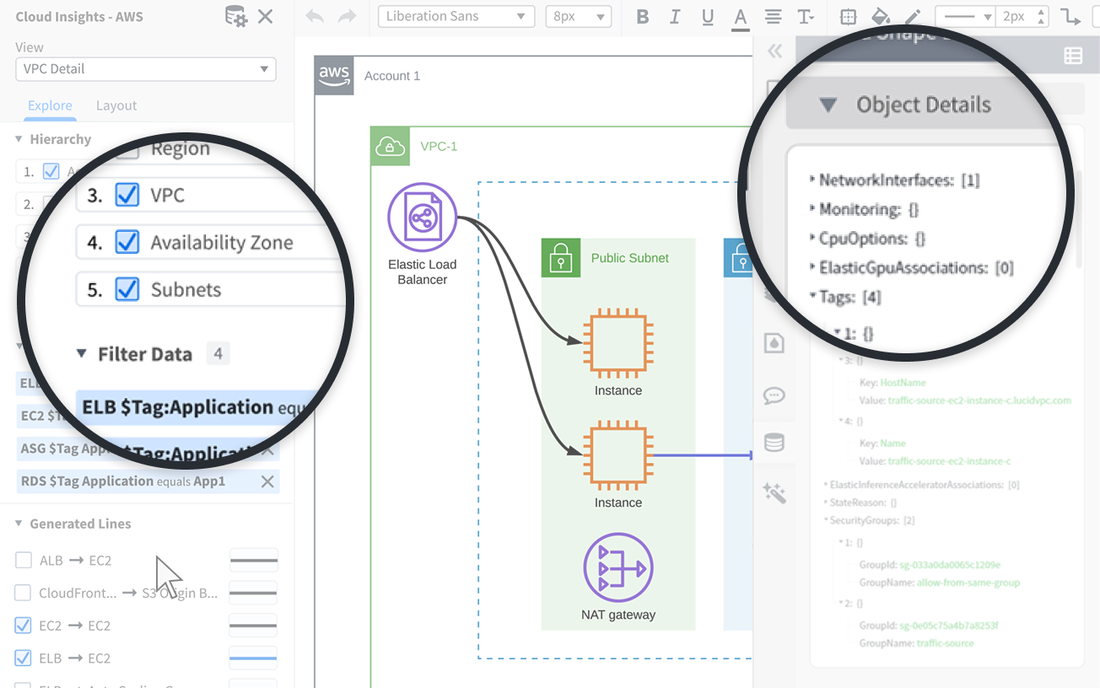Select the NAT gateway icon
Image resolution: width=1100 pixels, height=688 pixels.
[618, 567]
